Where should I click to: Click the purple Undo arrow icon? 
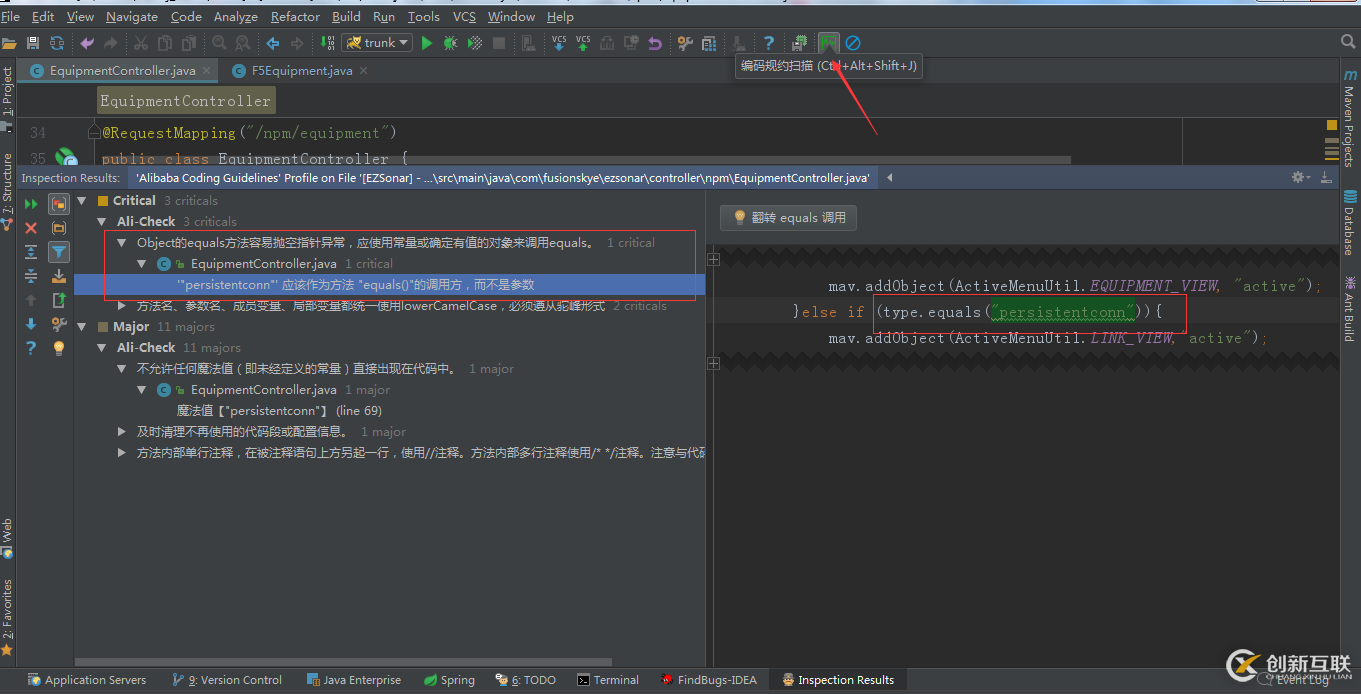87,43
